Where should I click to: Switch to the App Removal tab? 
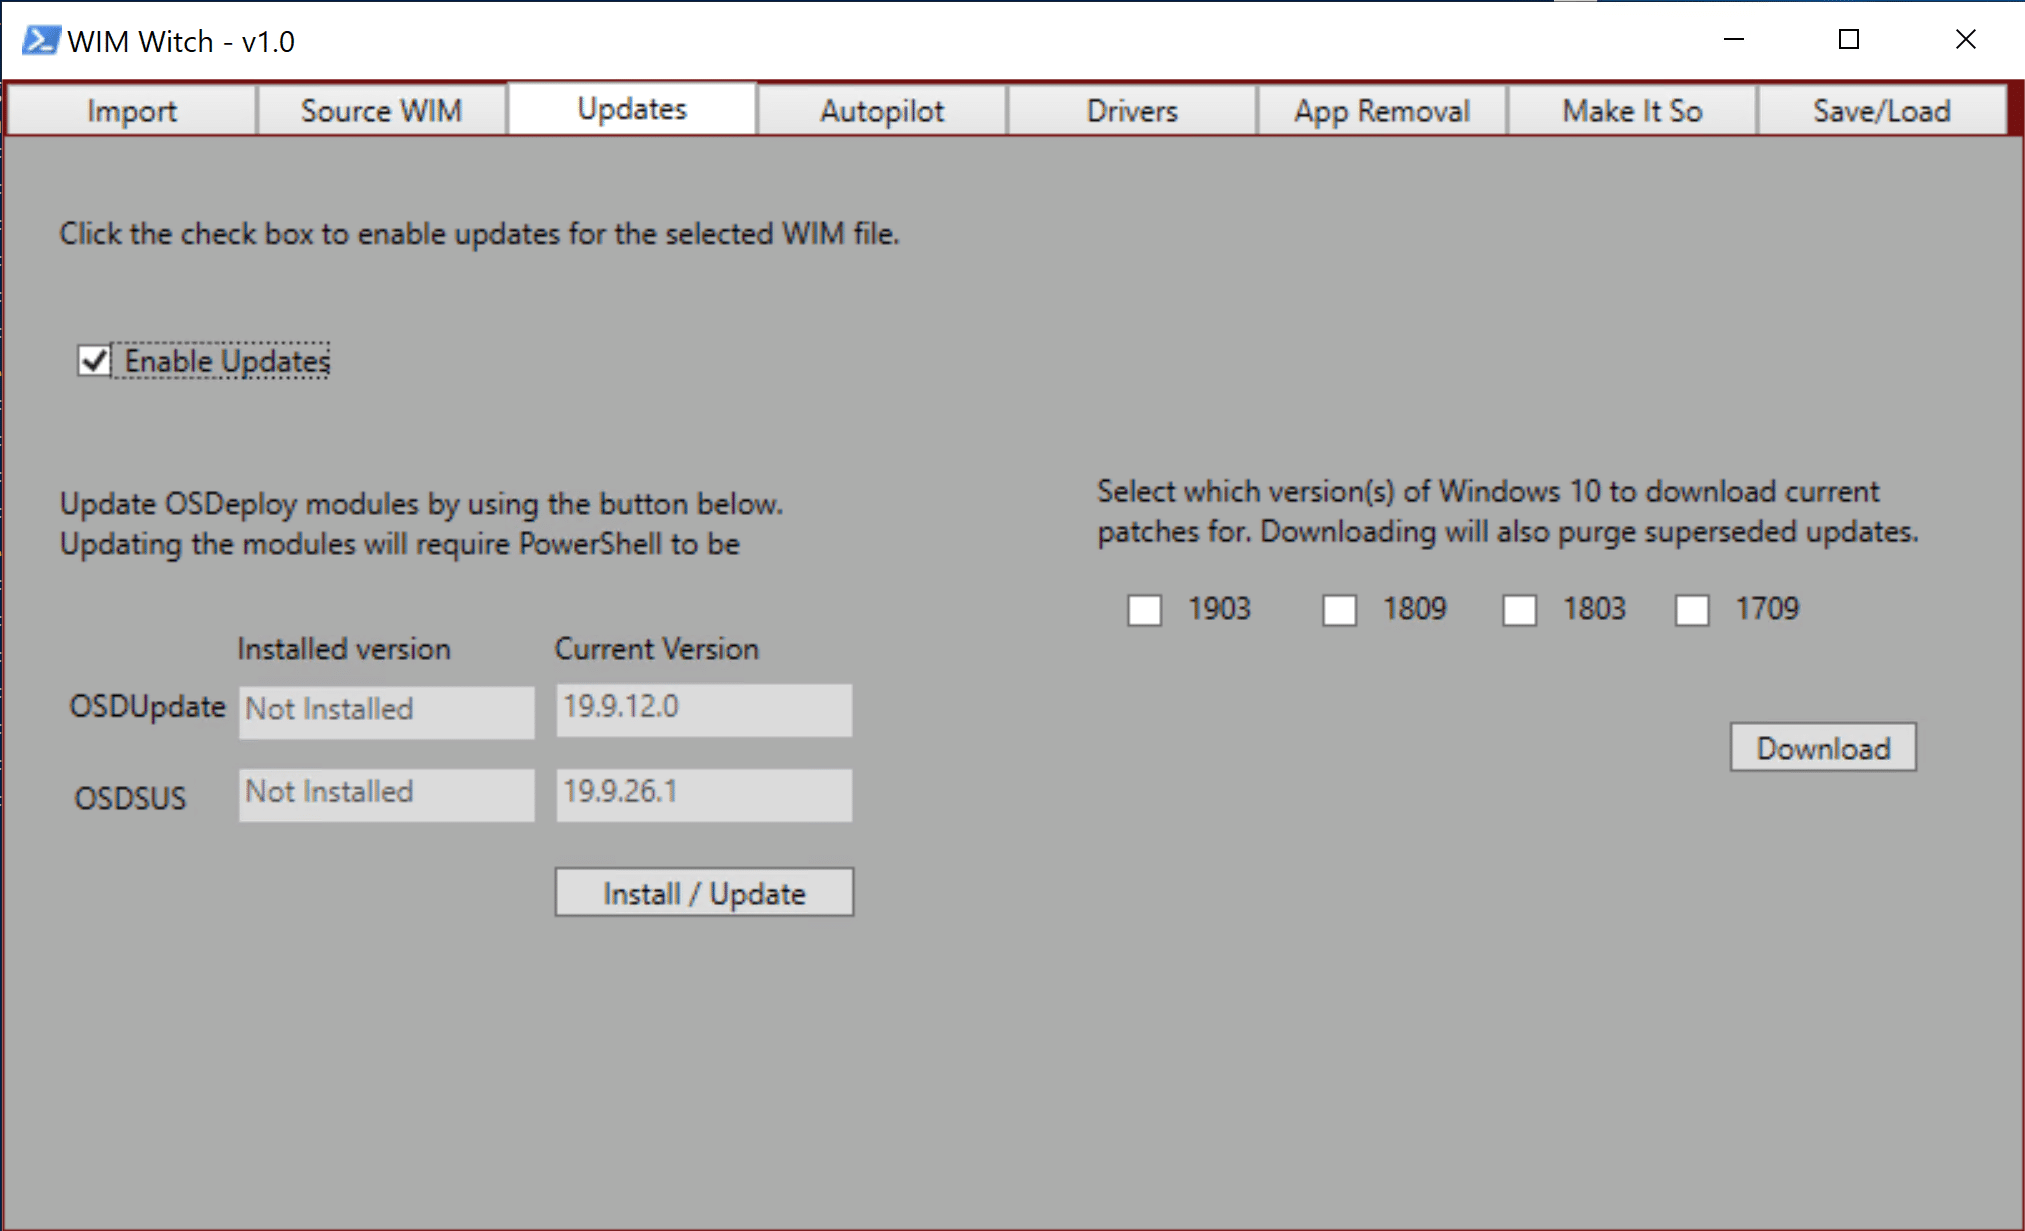1382,110
